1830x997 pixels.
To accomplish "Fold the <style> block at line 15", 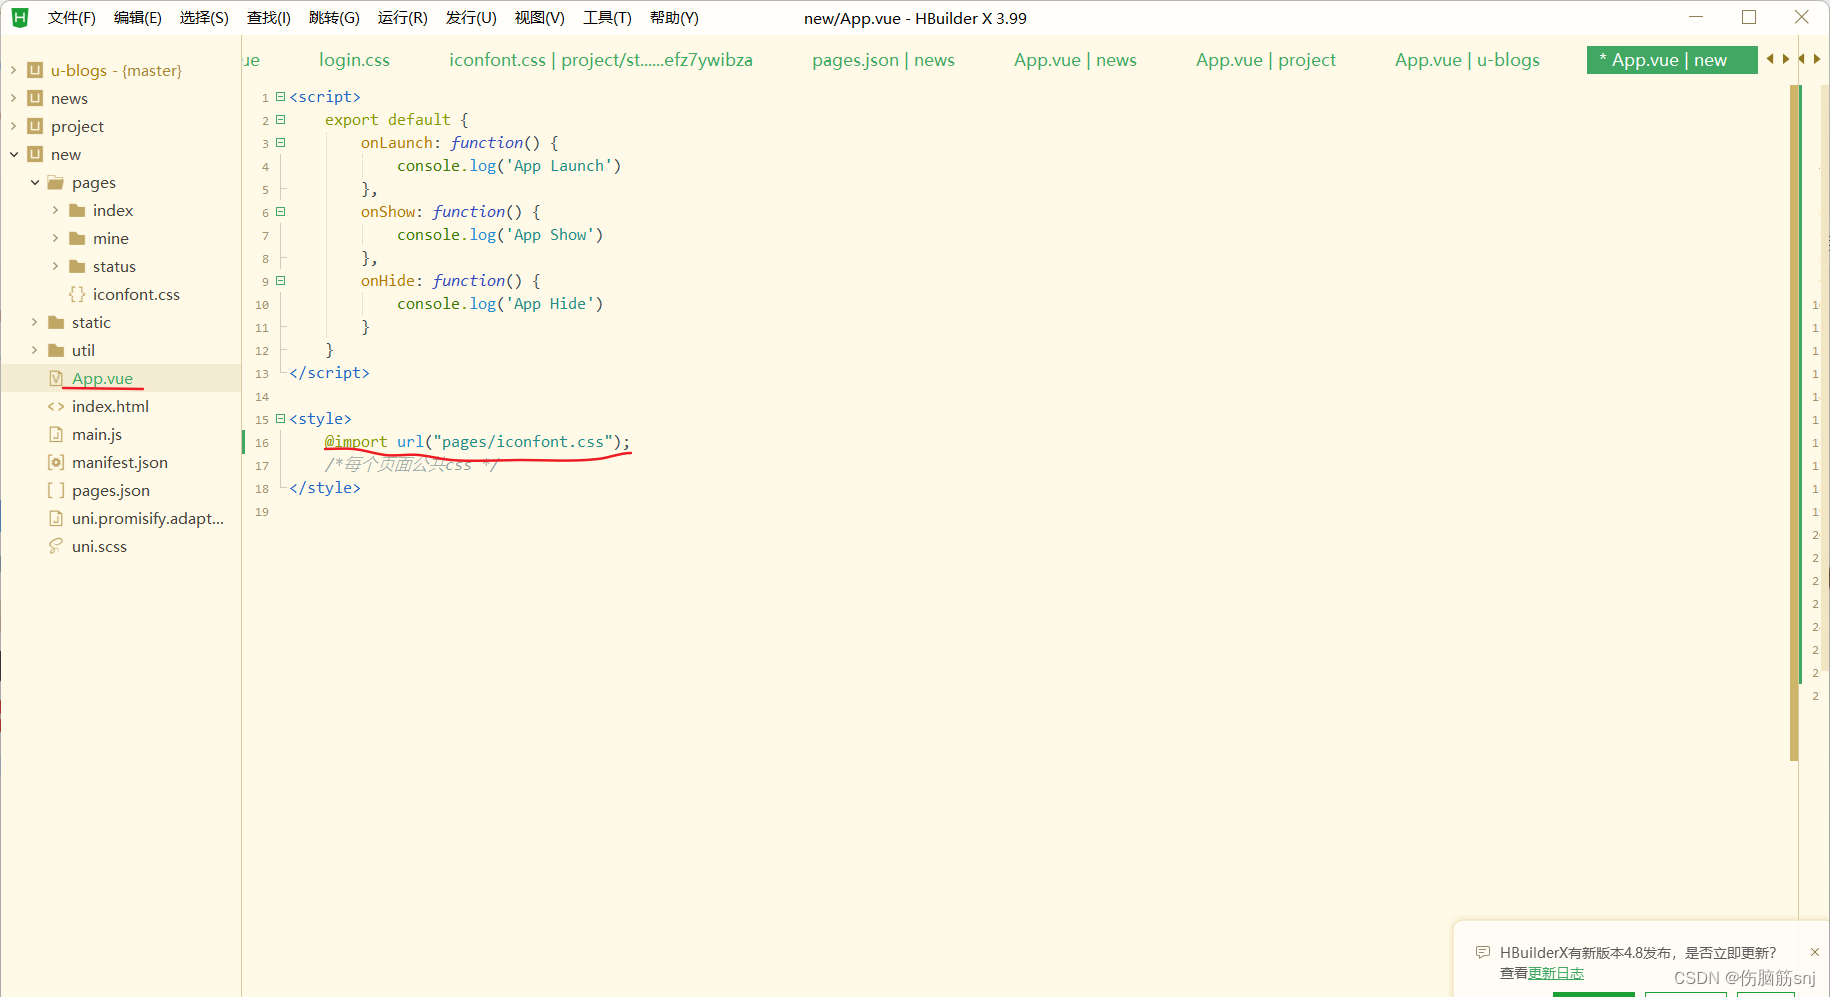I will click(x=281, y=419).
